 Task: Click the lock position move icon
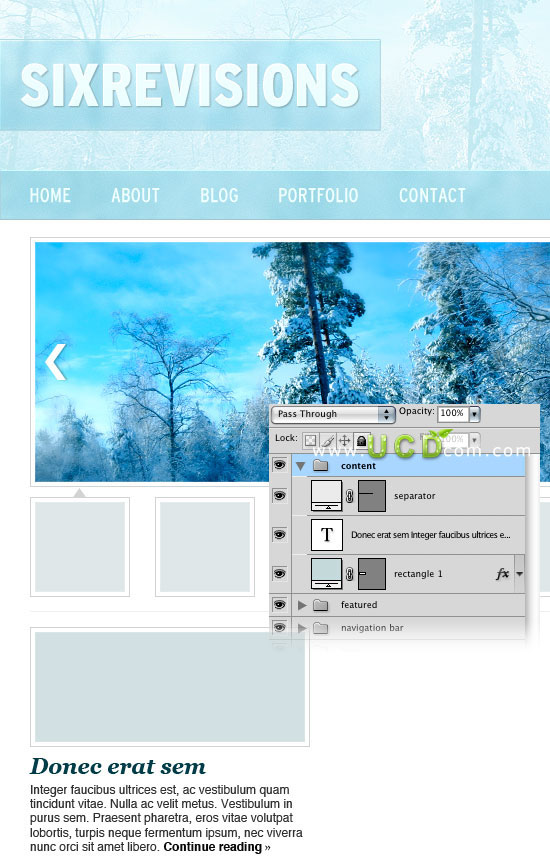click(x=345, y=440)
